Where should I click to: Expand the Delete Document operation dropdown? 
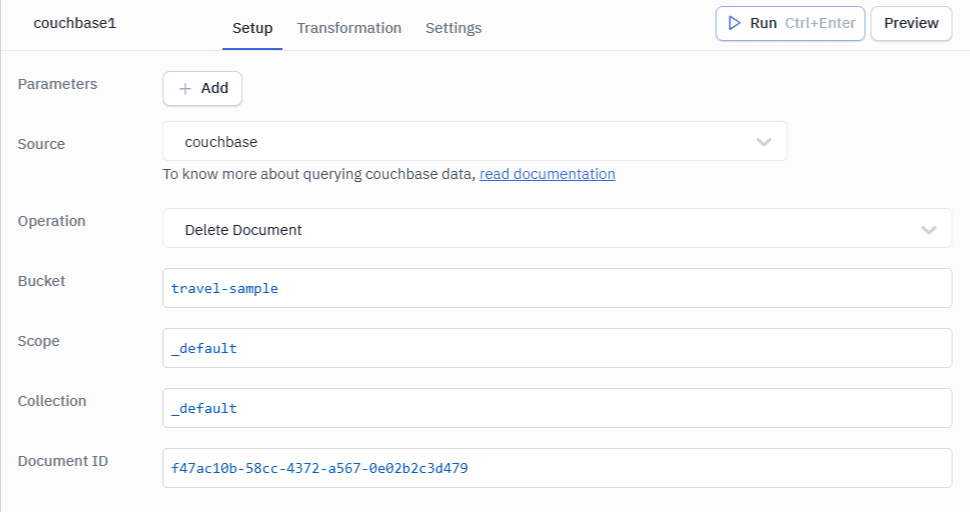[x=540, y=229]
